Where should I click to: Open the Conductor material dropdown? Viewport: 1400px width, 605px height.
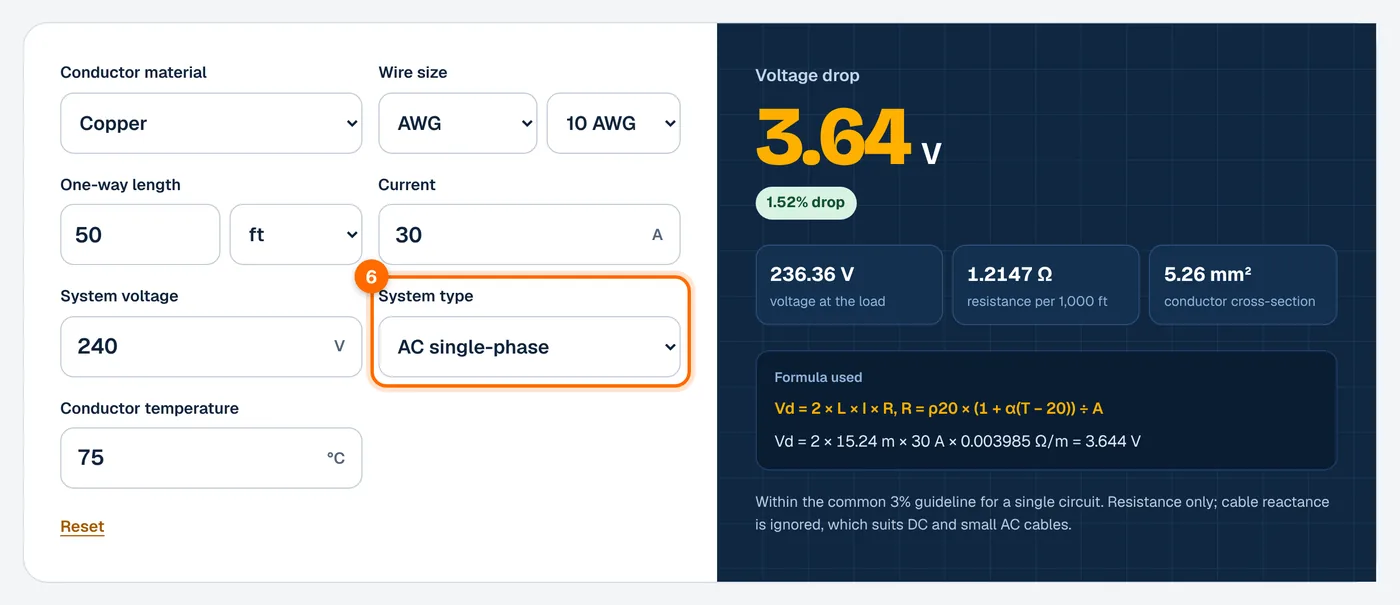211,124
